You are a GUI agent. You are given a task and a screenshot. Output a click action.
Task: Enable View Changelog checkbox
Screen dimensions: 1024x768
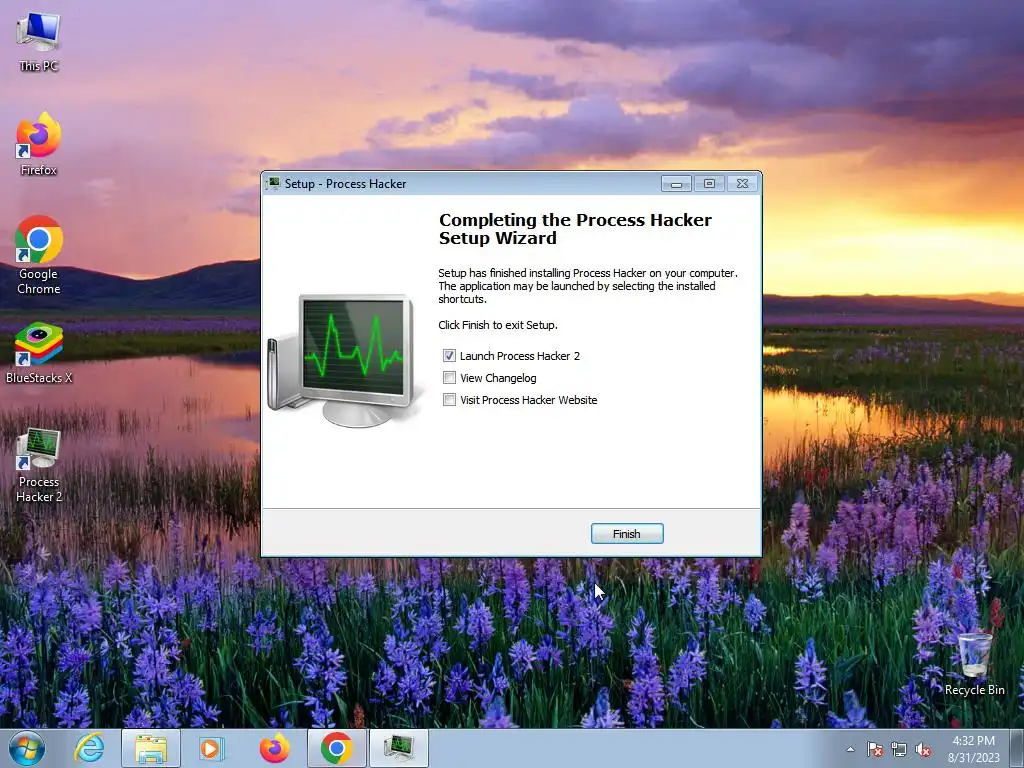[449, 377]
